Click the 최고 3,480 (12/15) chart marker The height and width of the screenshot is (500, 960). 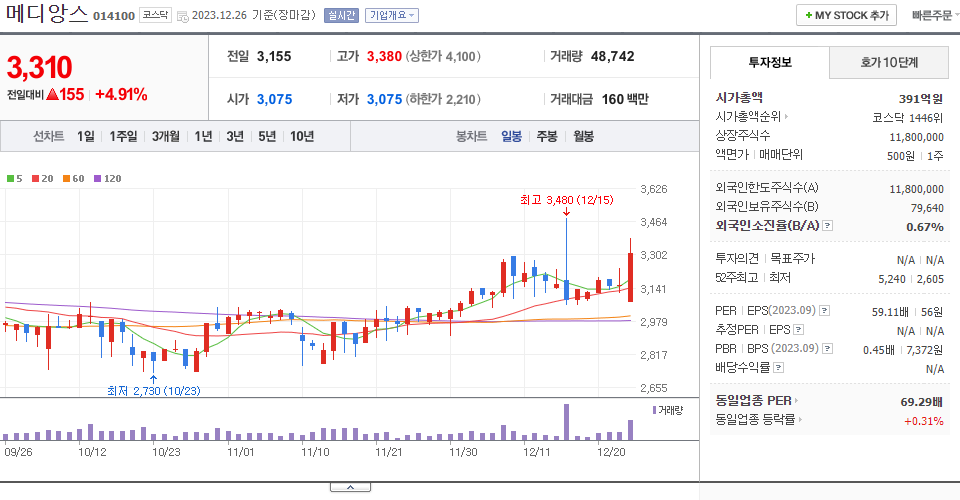point(566,200)
